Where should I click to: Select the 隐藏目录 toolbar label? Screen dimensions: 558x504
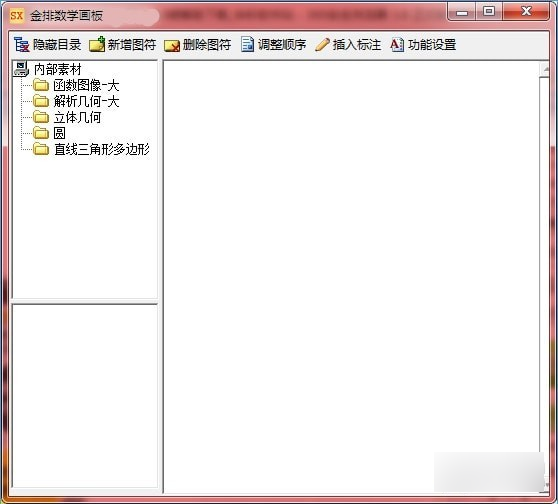point(57,45)
